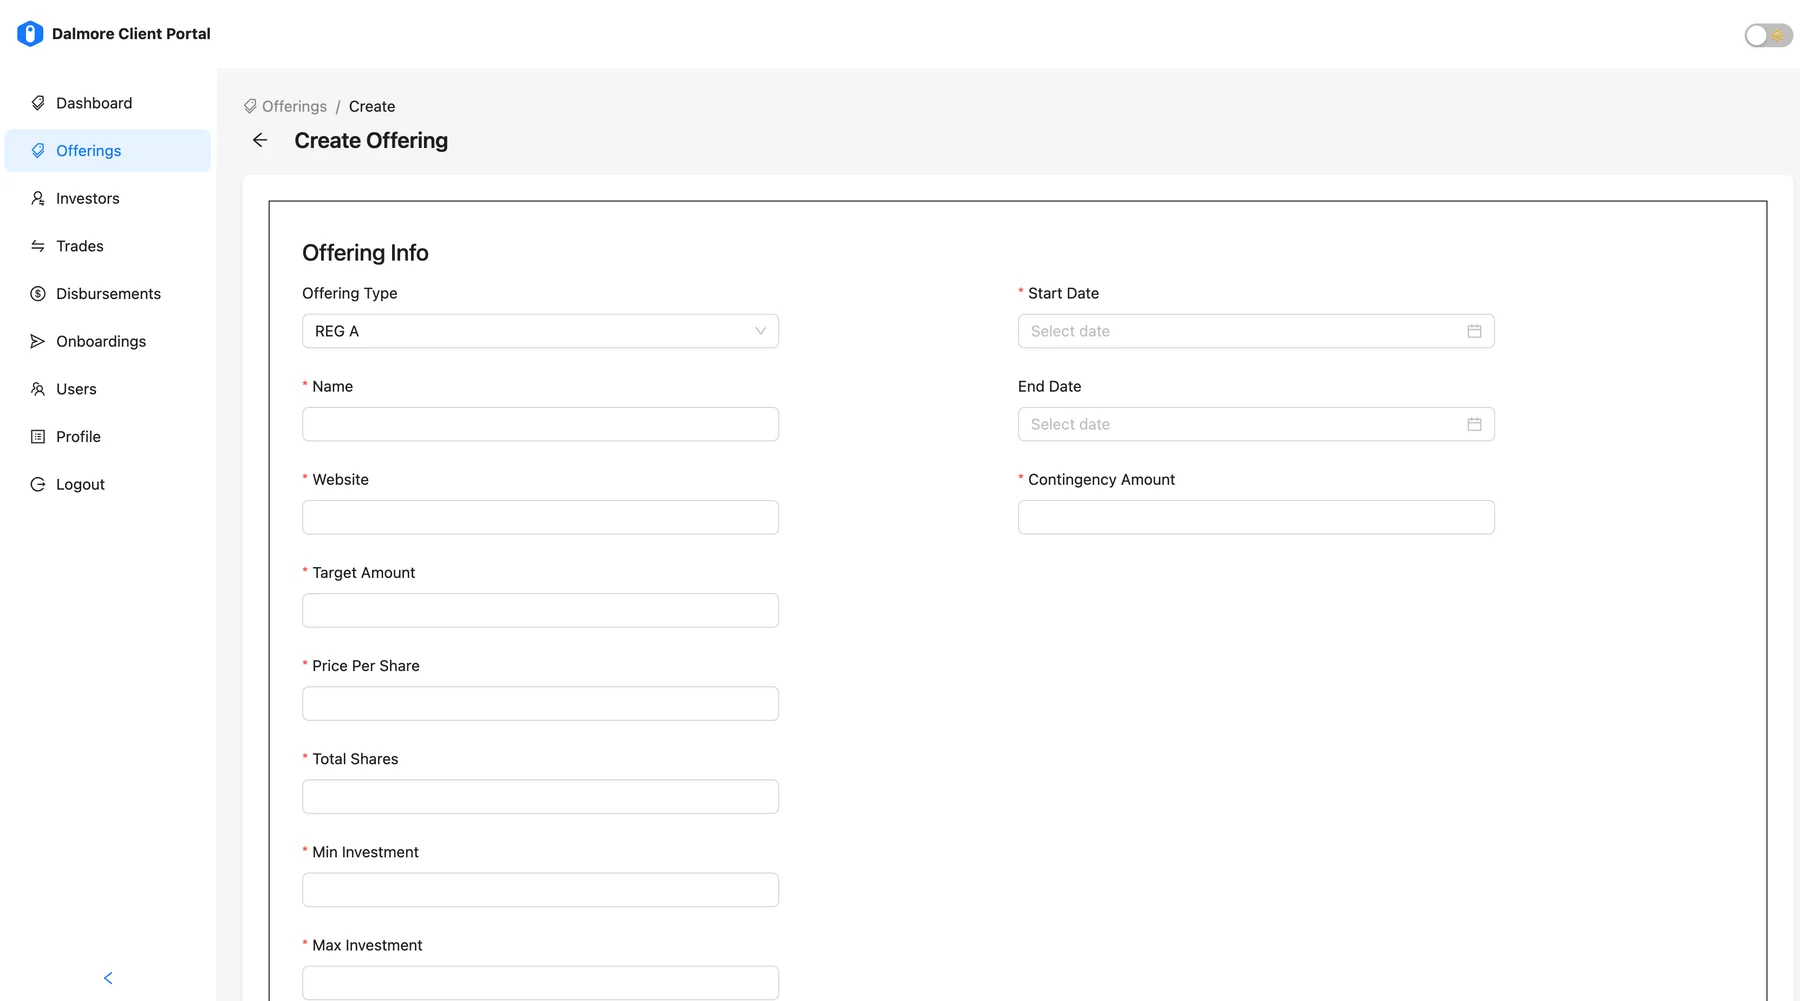Viewport: 1800px width, 1001px height.
Task: Open the Disbursements menu item
Action: click(x=108, y=294)
